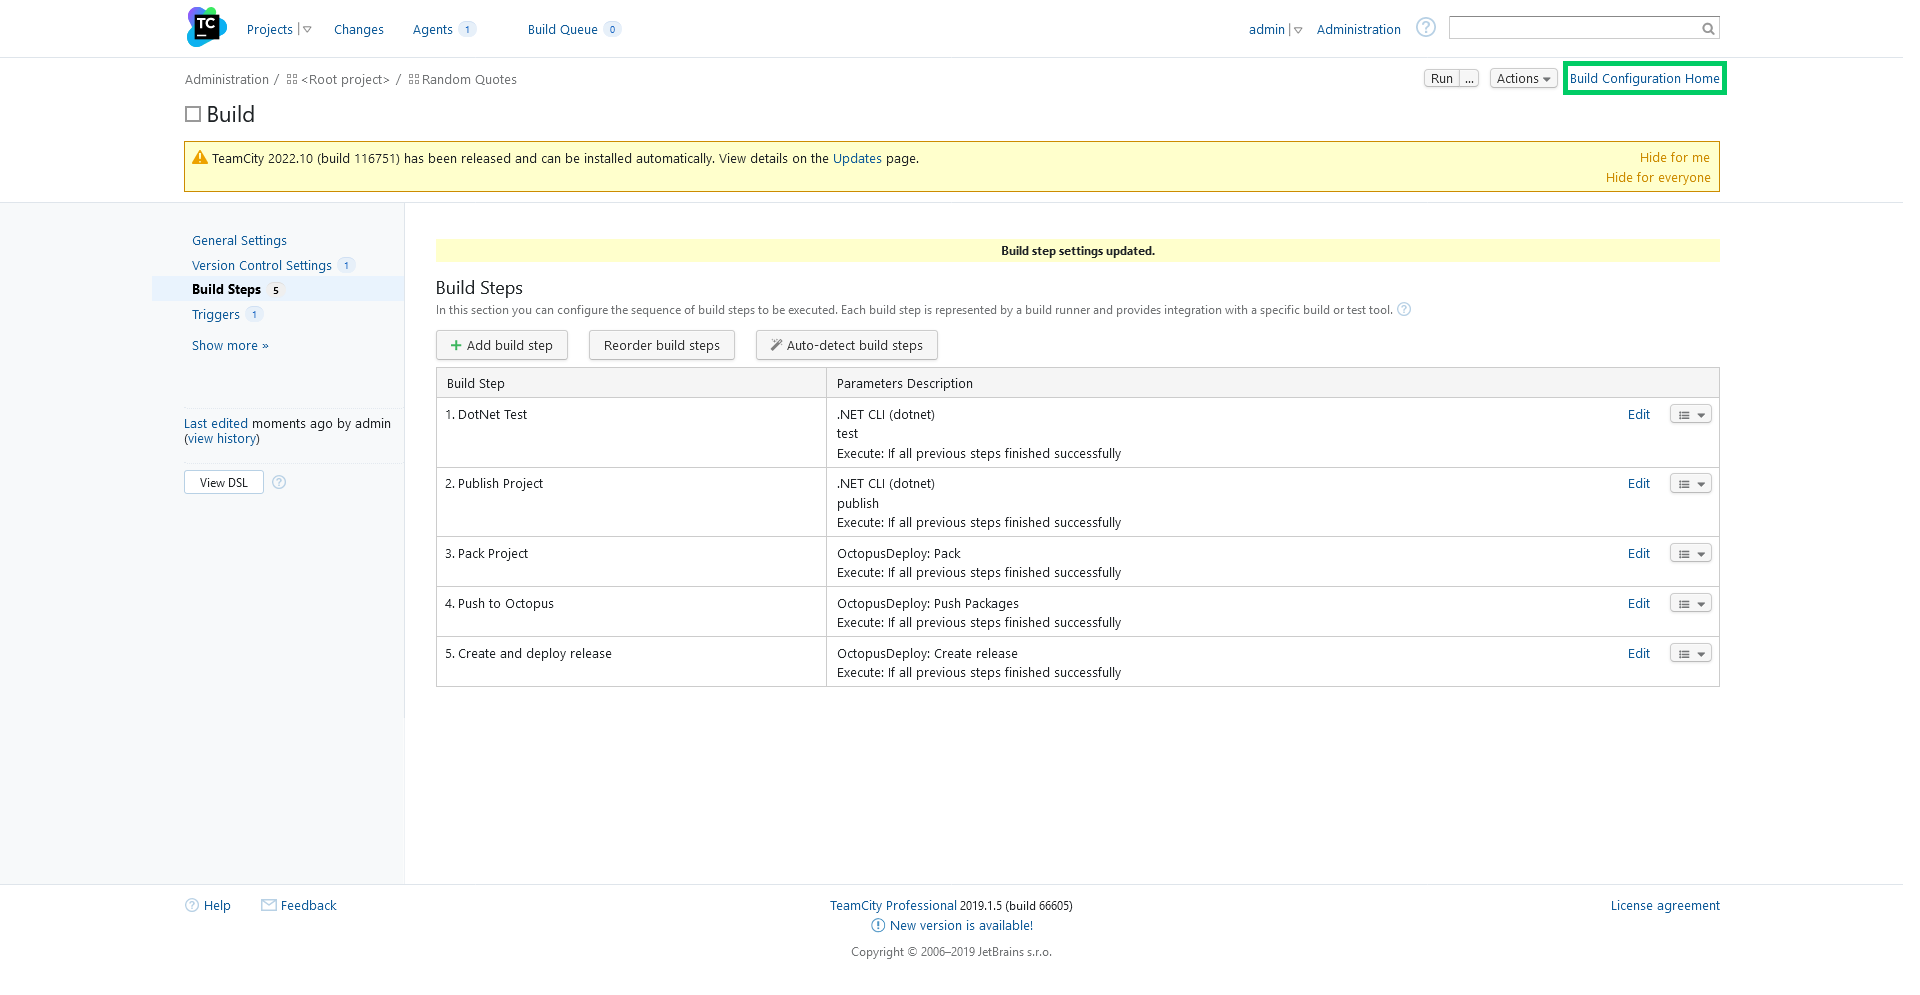The height and width of the screenshot is (995, 1920).
Task: Click help icon after Build Steps description
Action: 1404,309
